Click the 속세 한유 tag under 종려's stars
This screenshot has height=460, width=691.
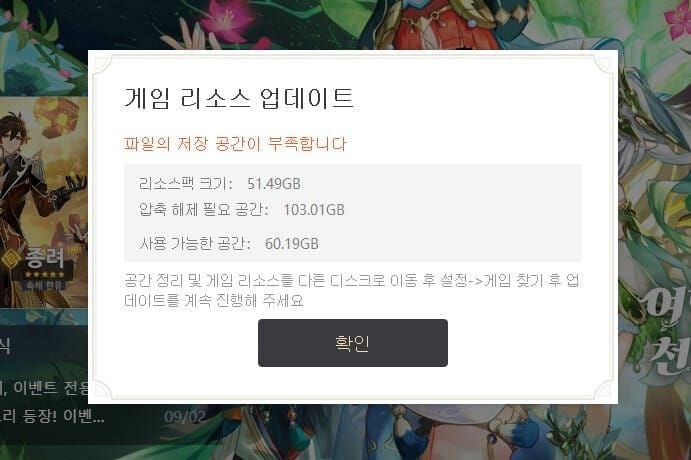tap(45, 286)
